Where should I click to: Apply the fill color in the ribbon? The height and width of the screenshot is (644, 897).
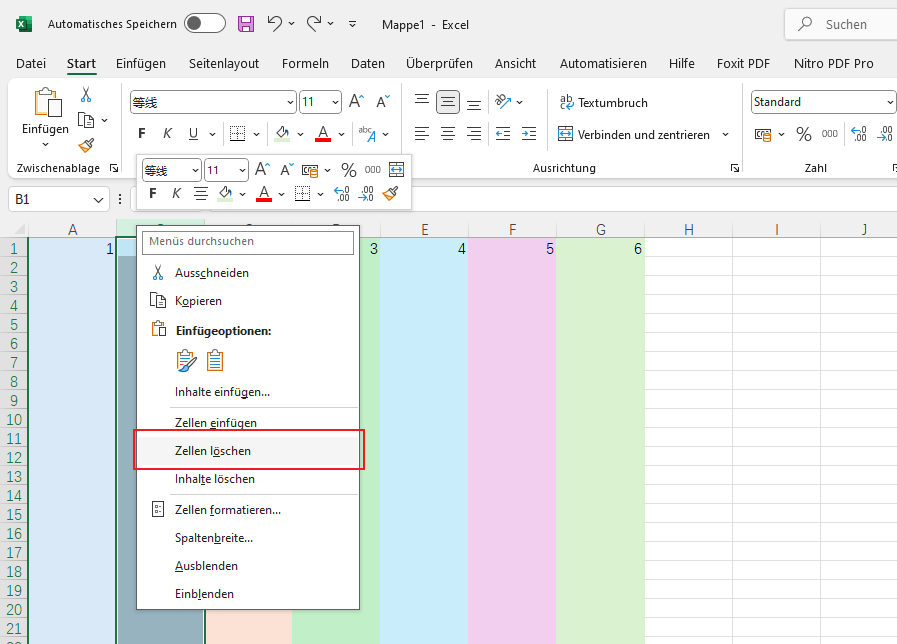pos(282,134)
